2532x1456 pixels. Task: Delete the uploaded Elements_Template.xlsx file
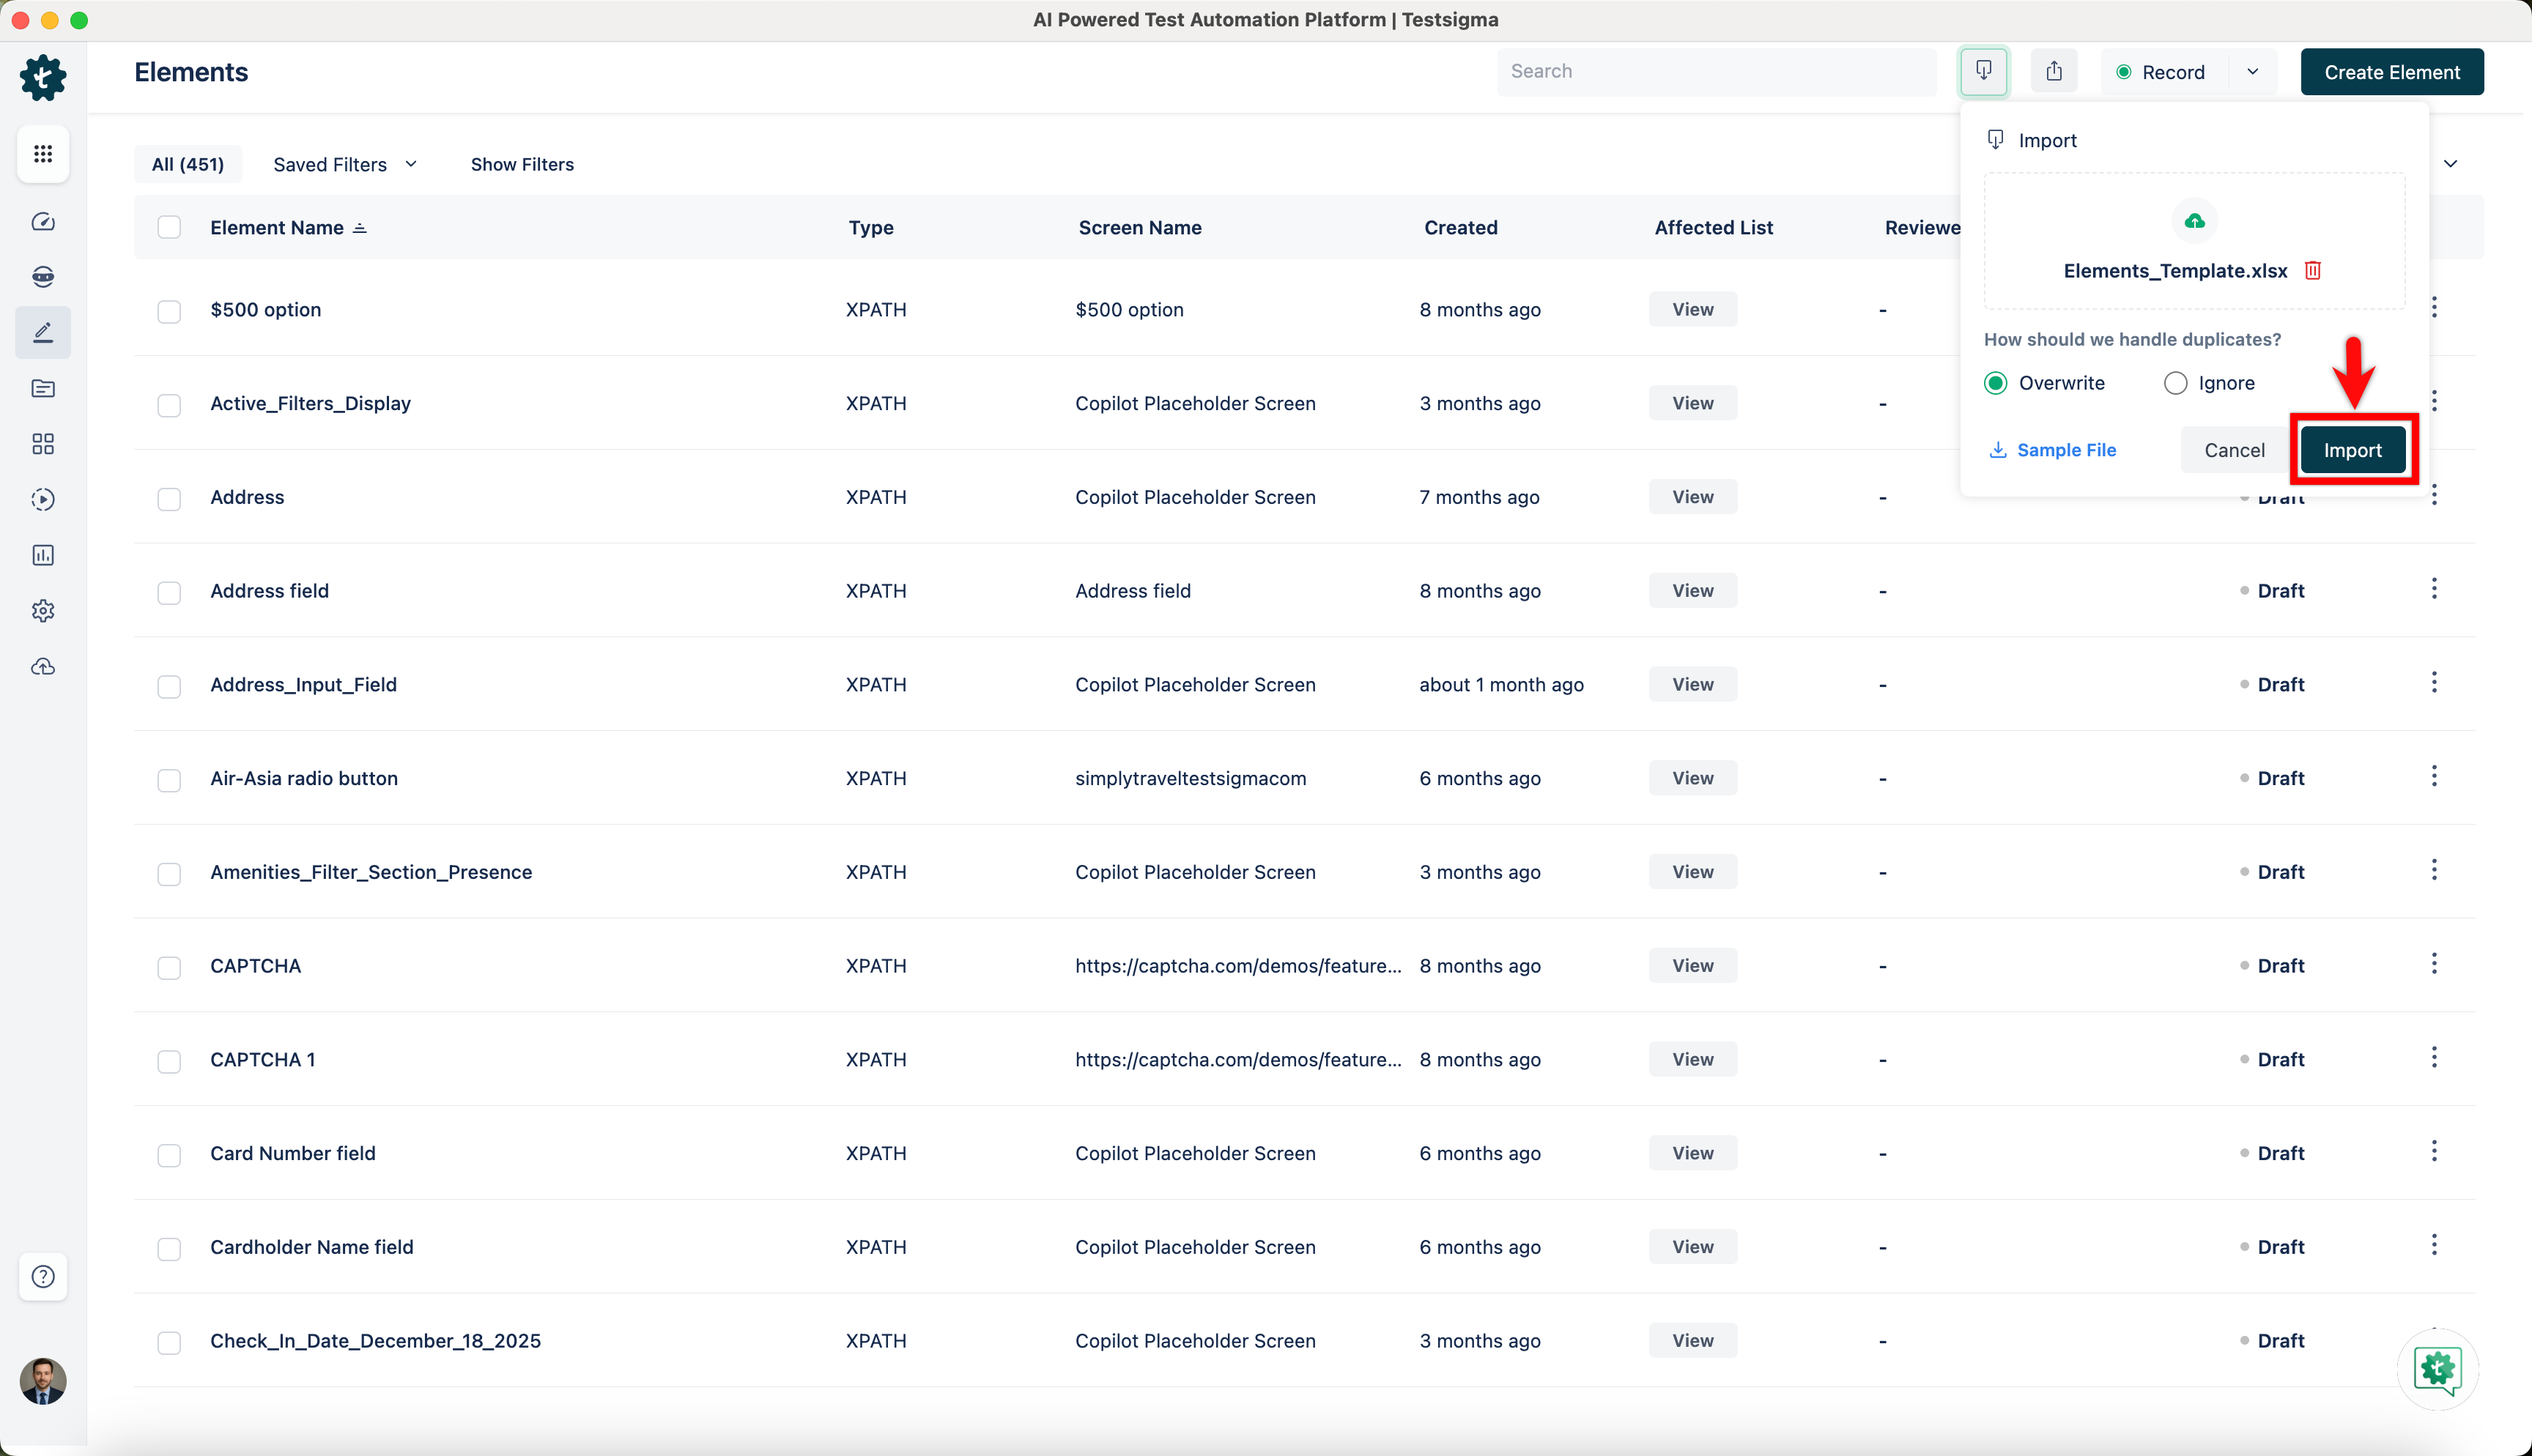click(x=2312, y=271)
